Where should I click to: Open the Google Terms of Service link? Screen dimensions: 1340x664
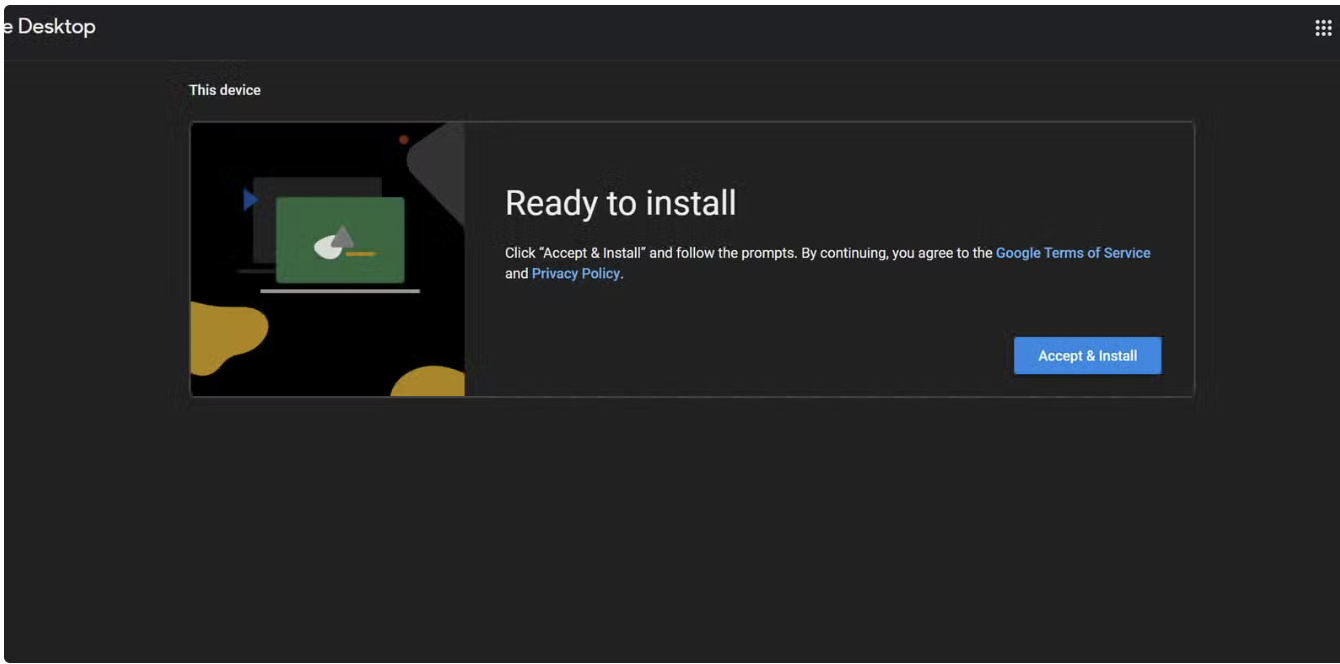(x=1073, y=253)
